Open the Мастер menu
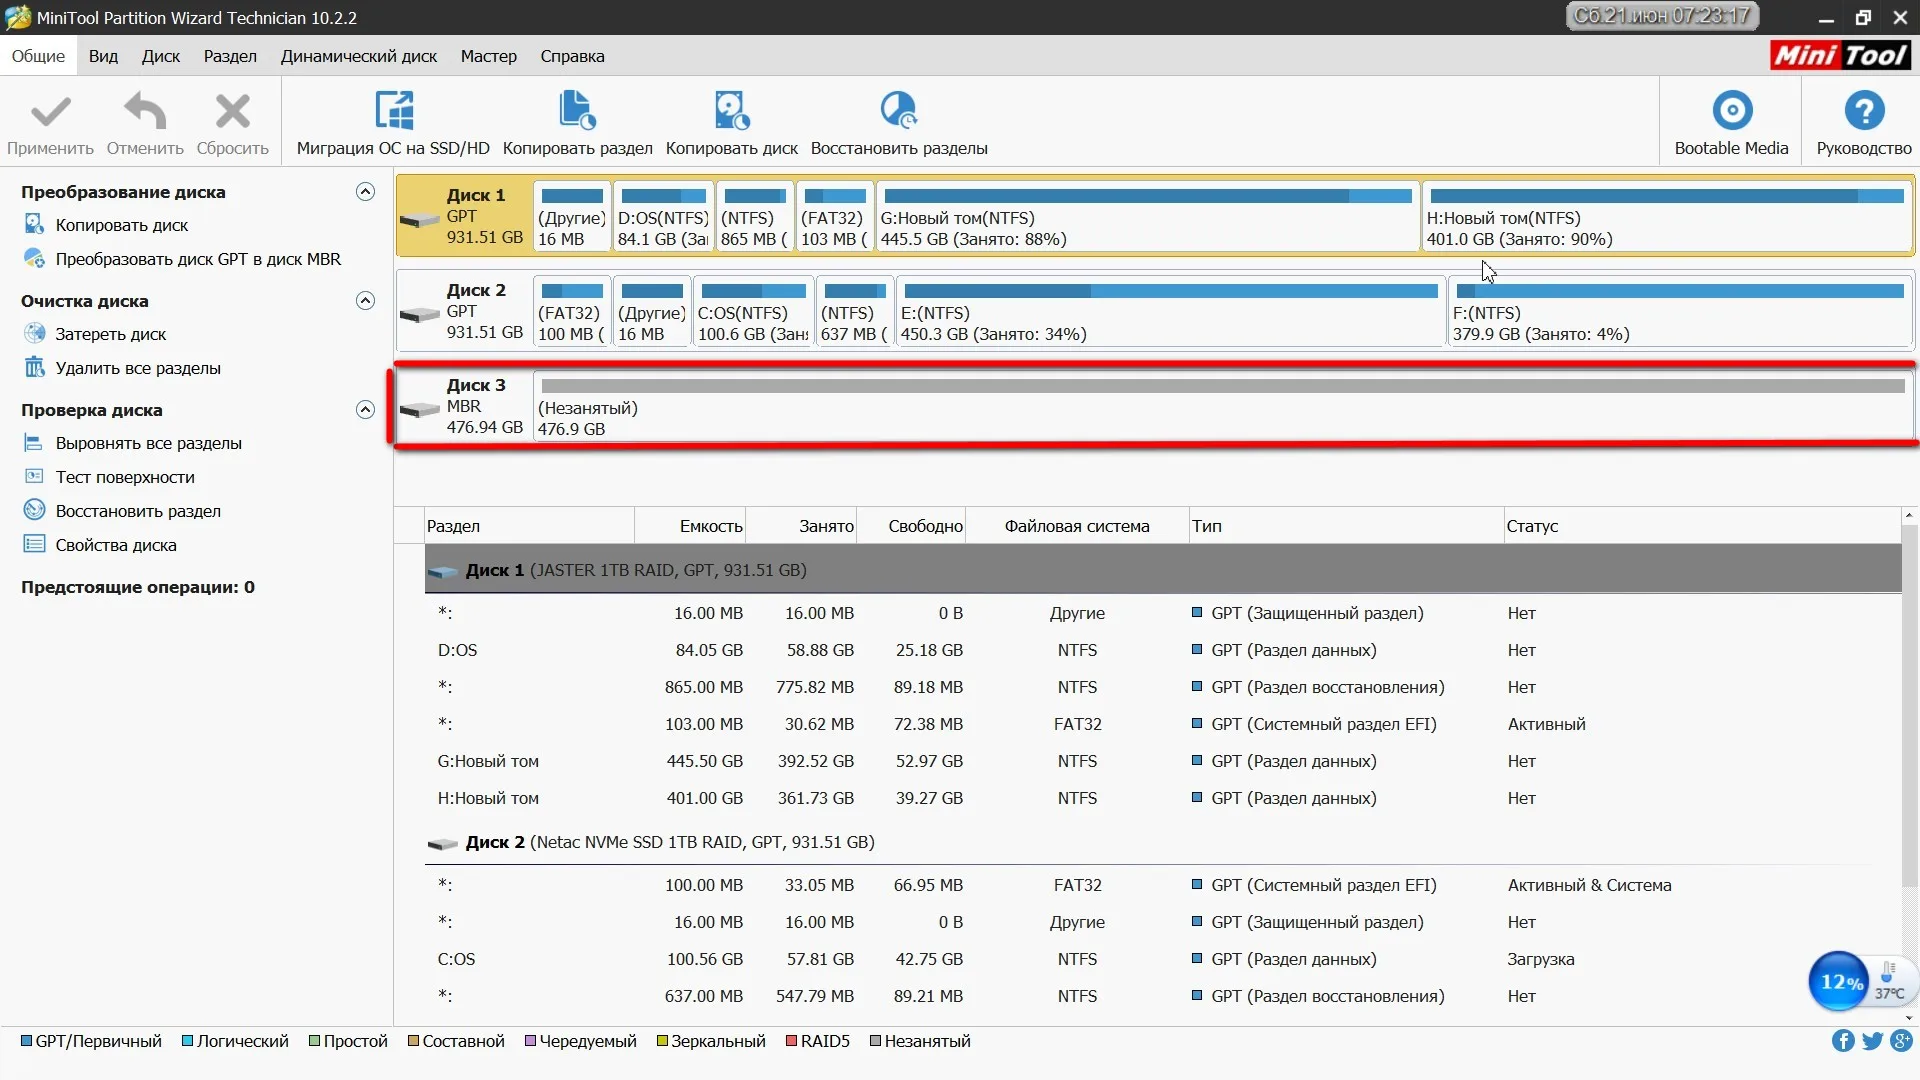 coord(488,56)
